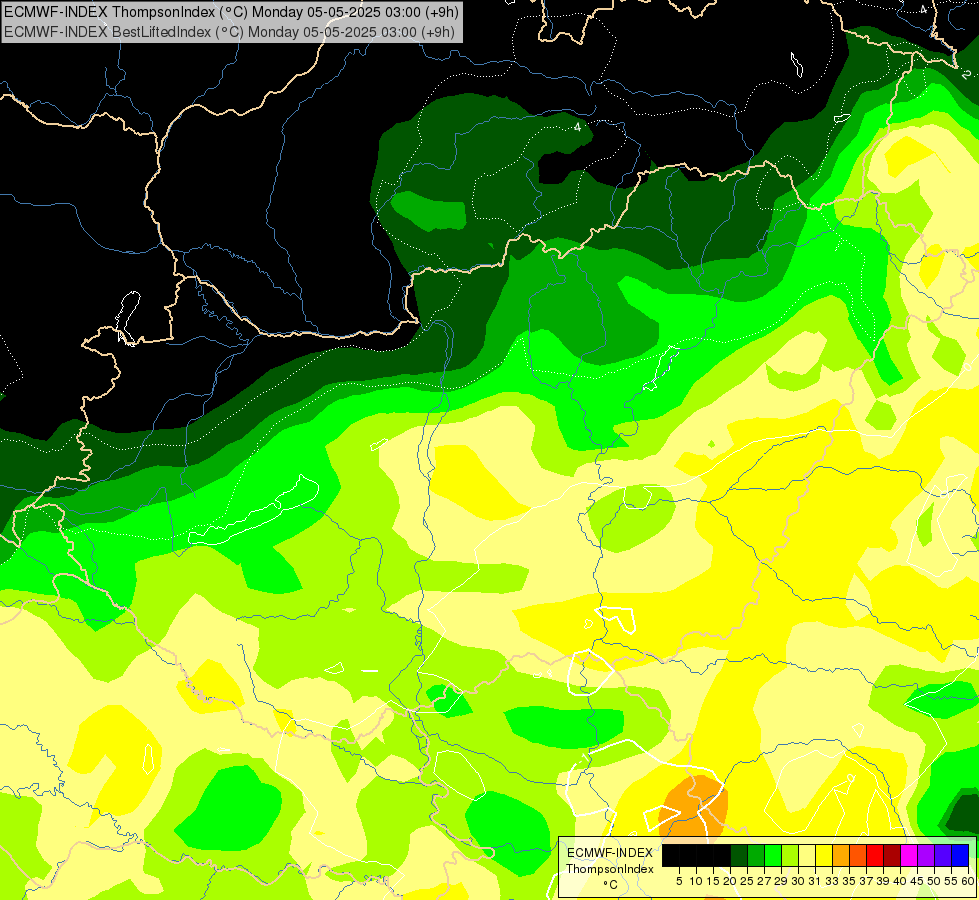The image size is (979, 900).
Task: Select the purple legend swatch for 45-50
Action: click(926, 855)
